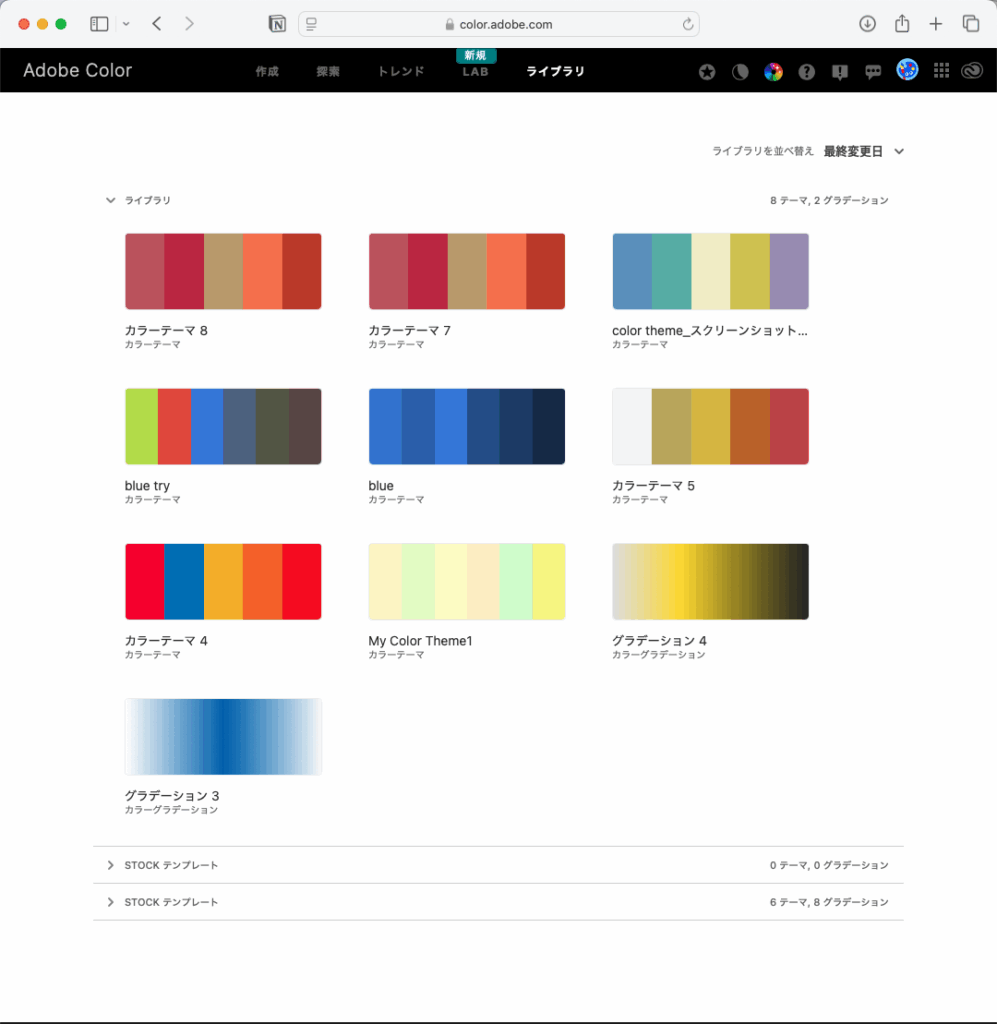Open the color wheel icon in header

(x=773, y=72)
